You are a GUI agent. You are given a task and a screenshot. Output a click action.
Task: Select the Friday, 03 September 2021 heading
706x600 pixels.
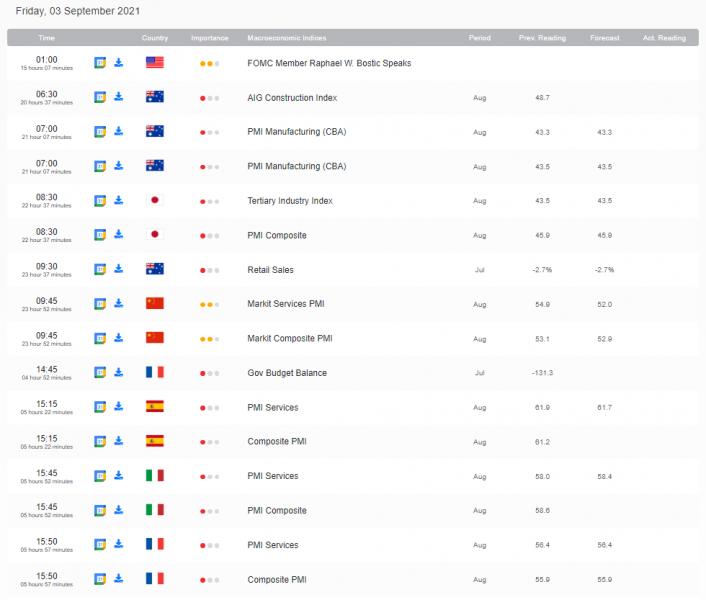pos(78,11)
